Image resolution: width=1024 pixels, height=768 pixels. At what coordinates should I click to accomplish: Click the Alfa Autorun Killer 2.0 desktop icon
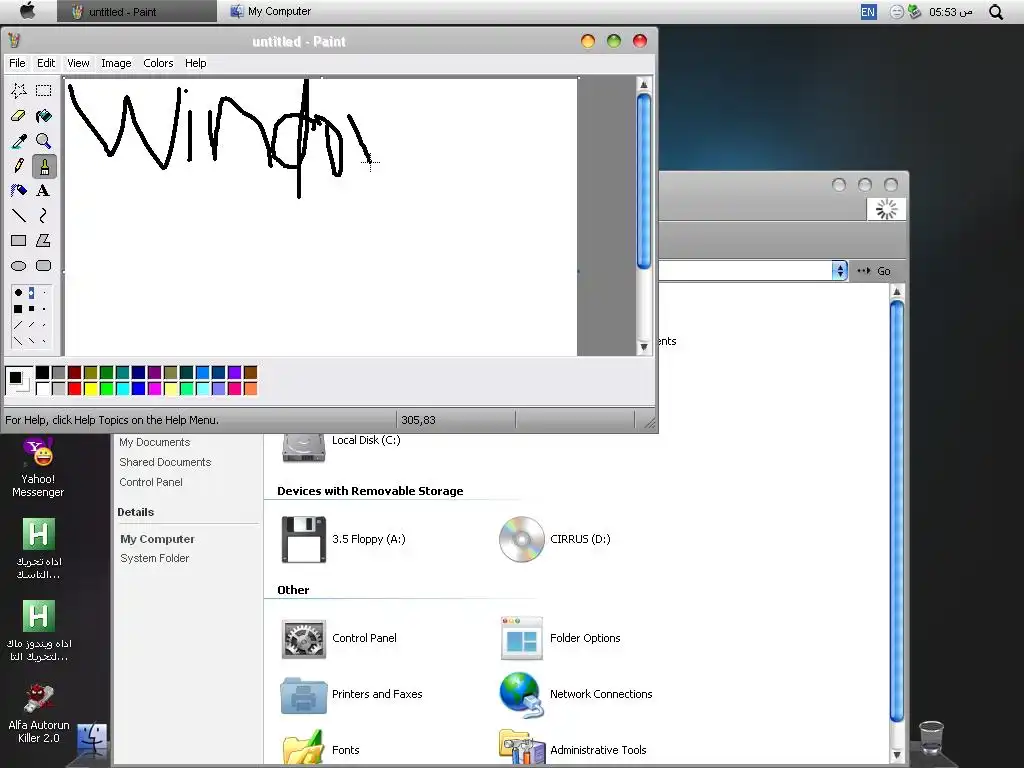click(x=39, y=714)
